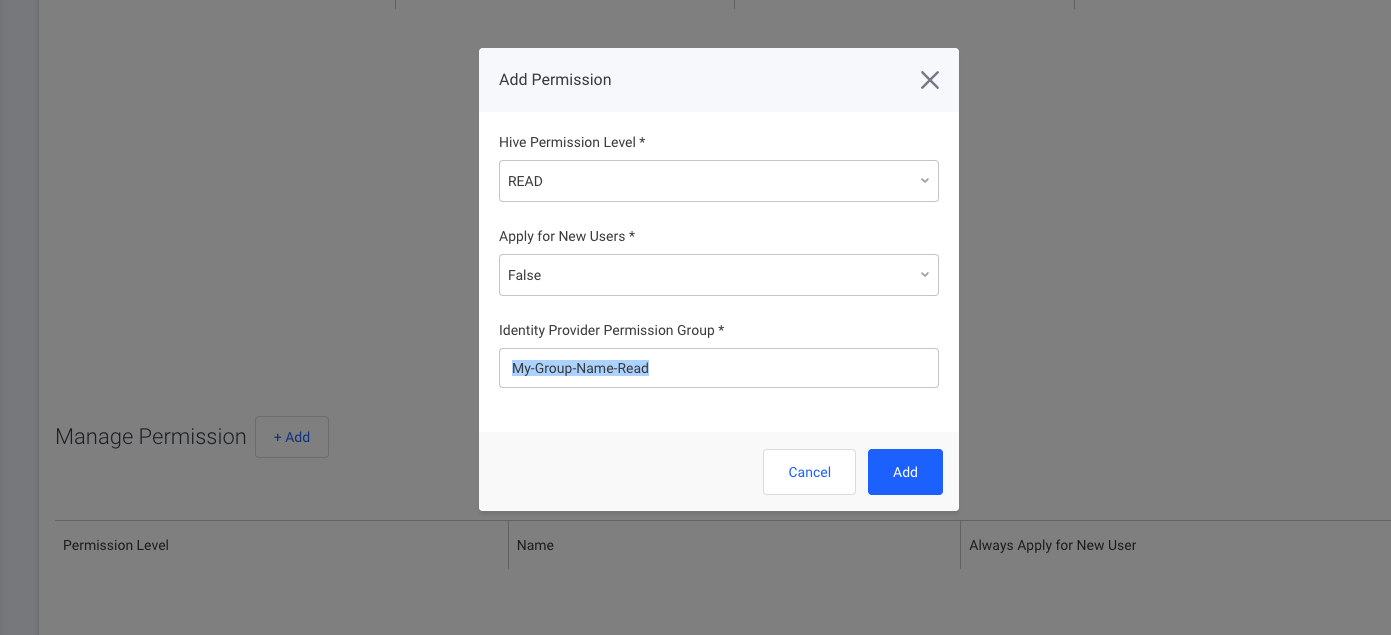Click the Apply for New Users label

point(567,236)
